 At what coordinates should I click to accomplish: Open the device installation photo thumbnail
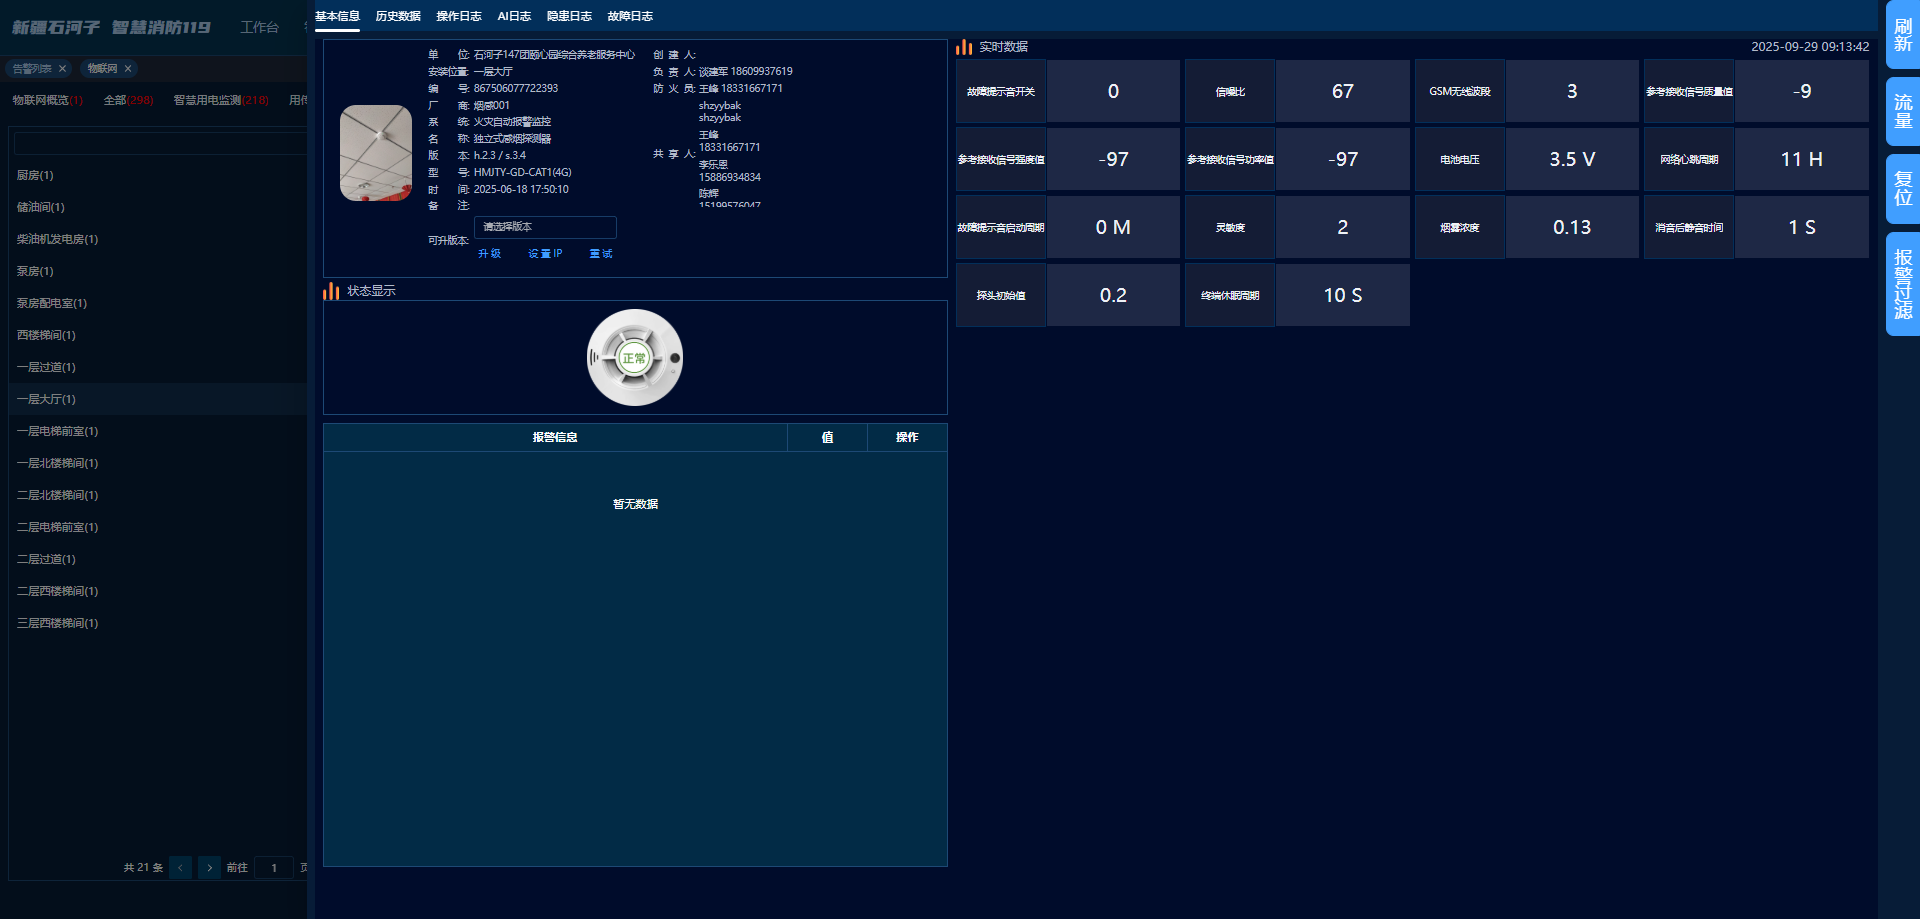(x=376, y=153)
